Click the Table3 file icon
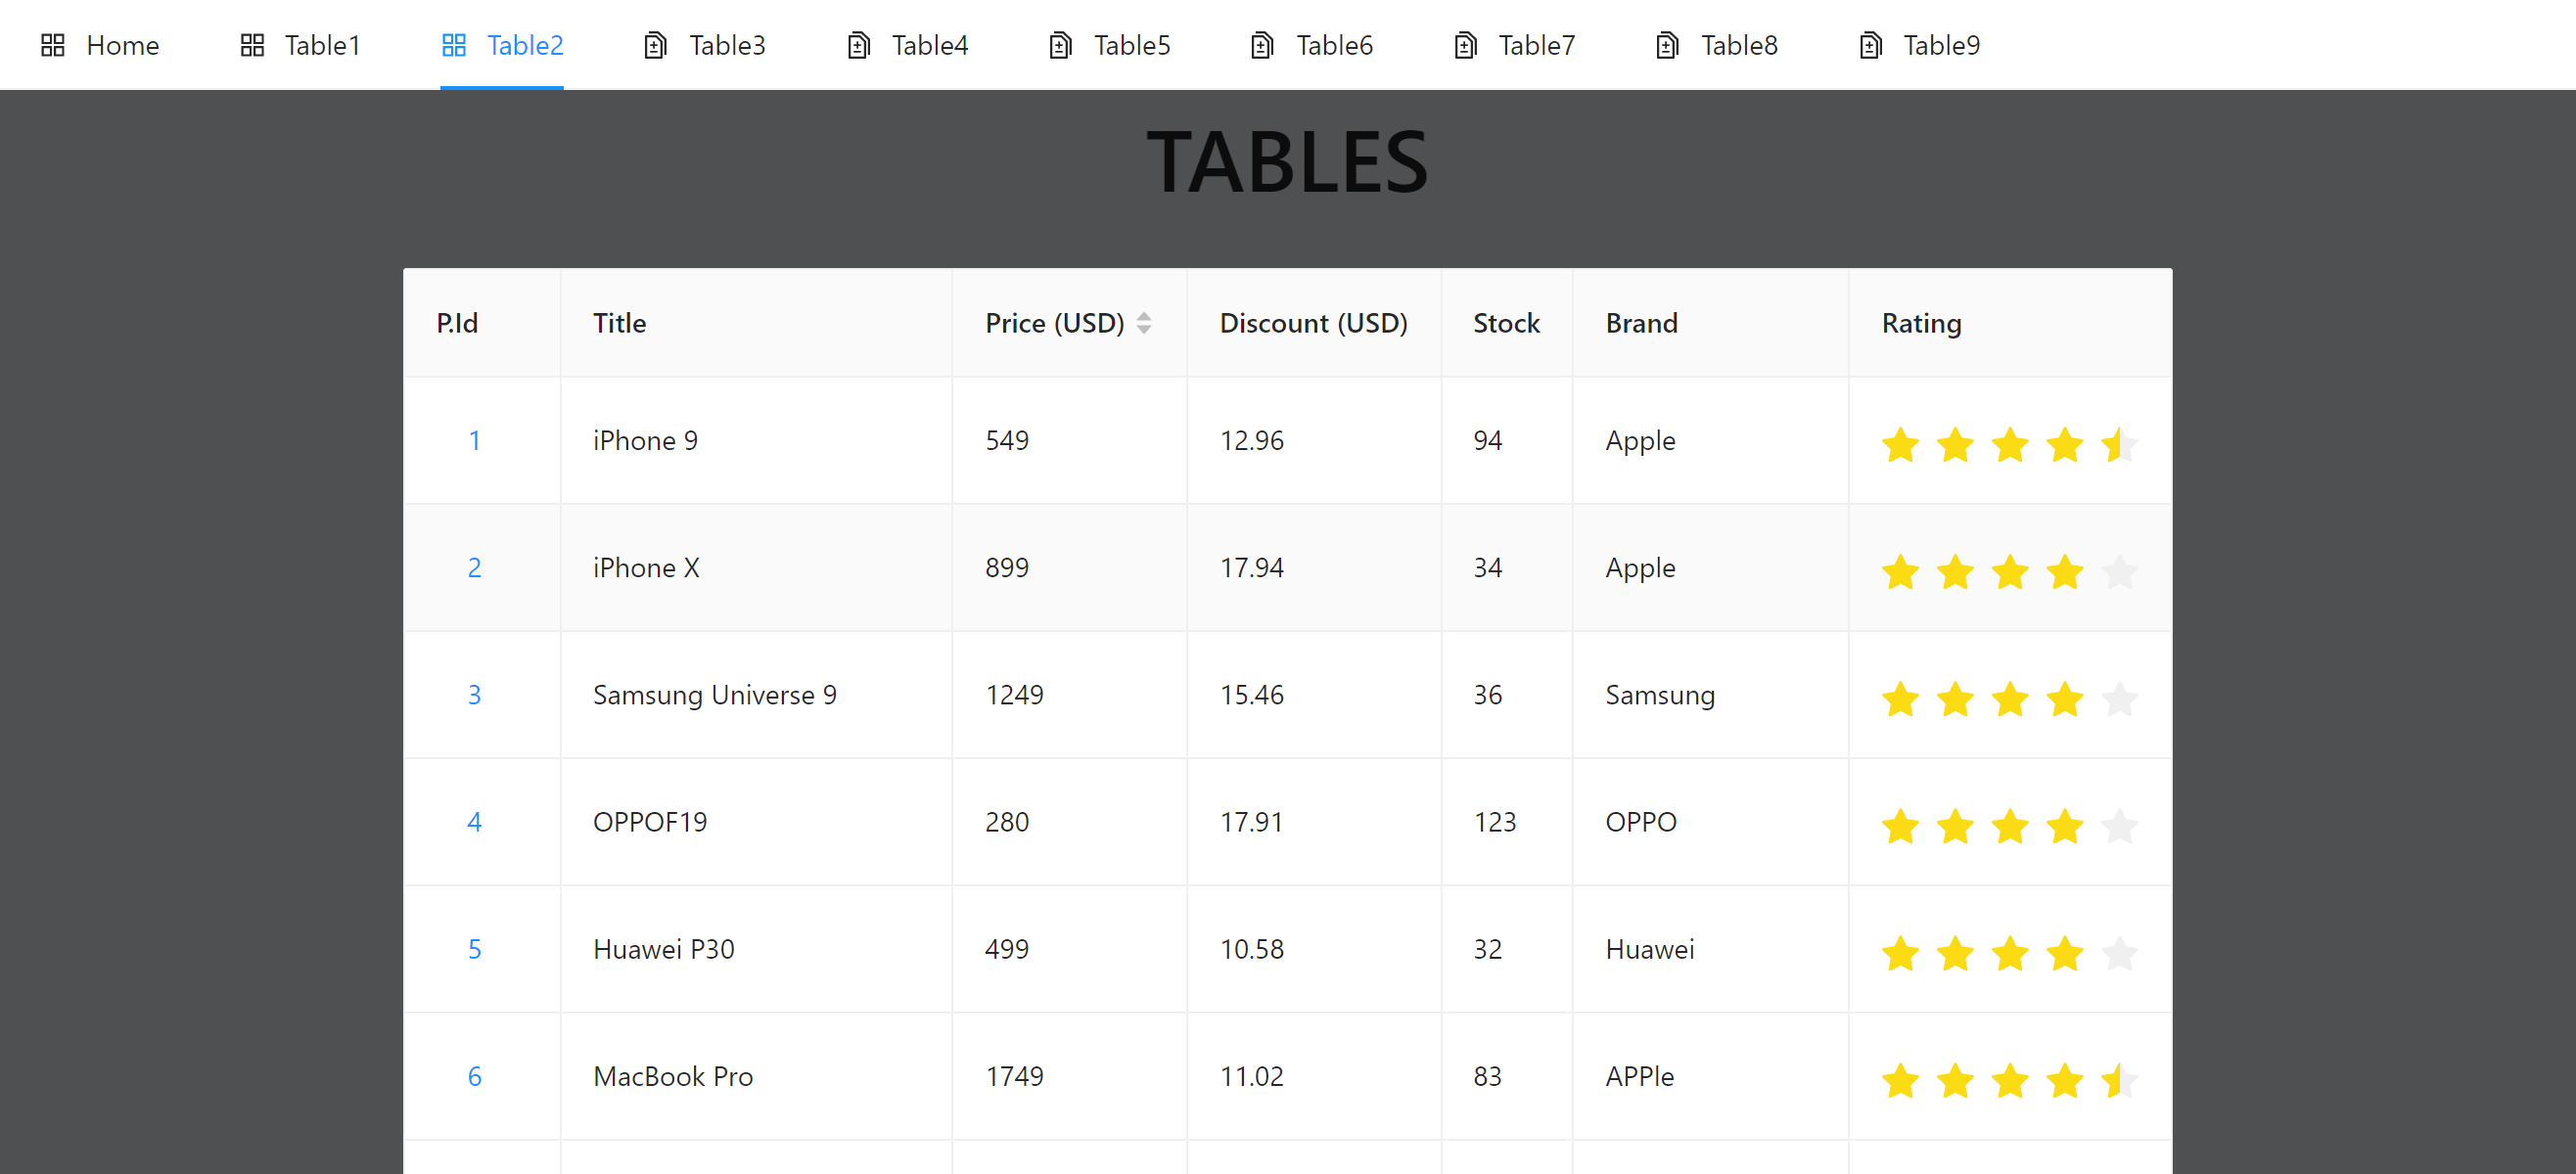 click(655, 45)
